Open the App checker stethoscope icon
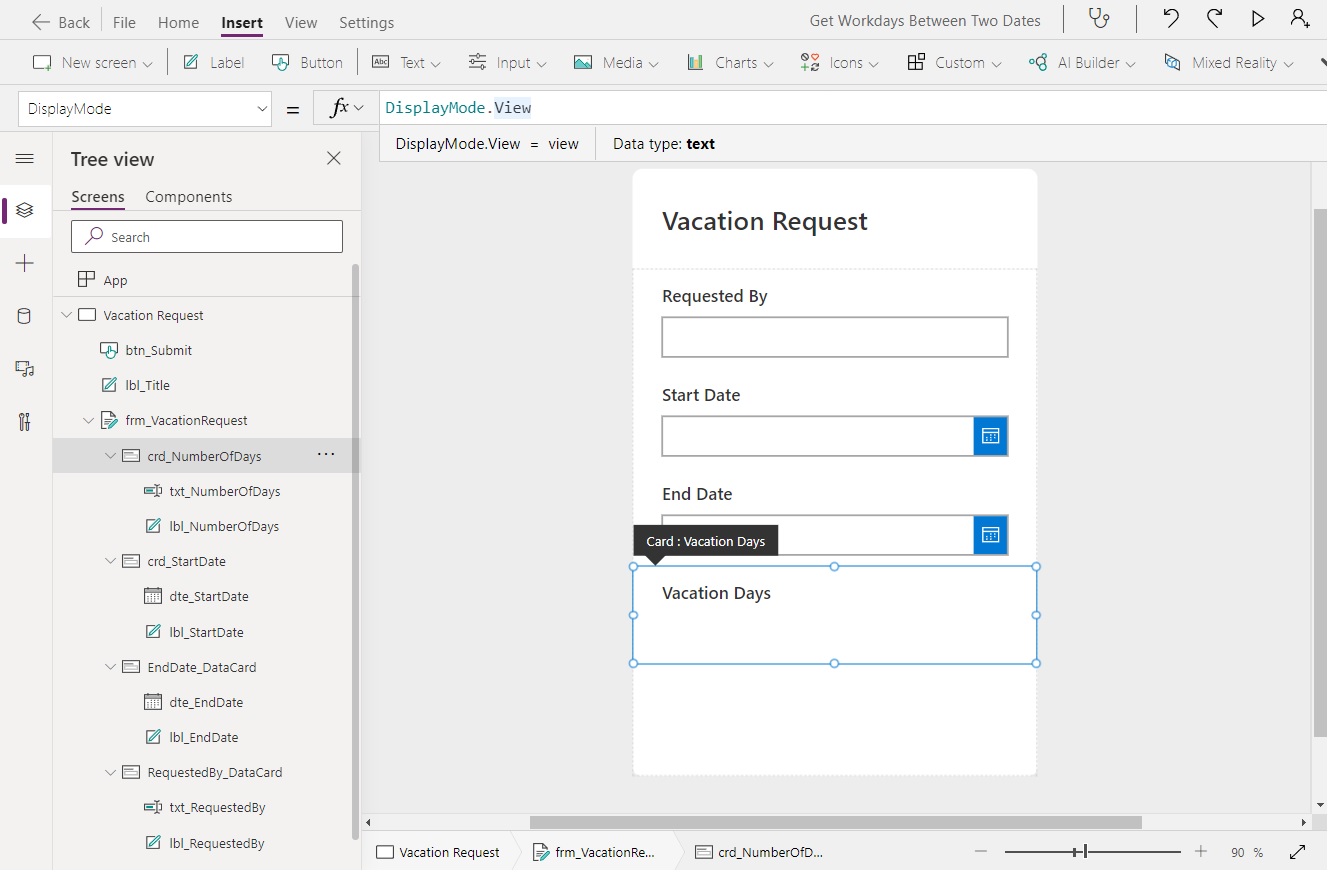The height and width of the screenshot is (876, 1334). (1100, 17)
